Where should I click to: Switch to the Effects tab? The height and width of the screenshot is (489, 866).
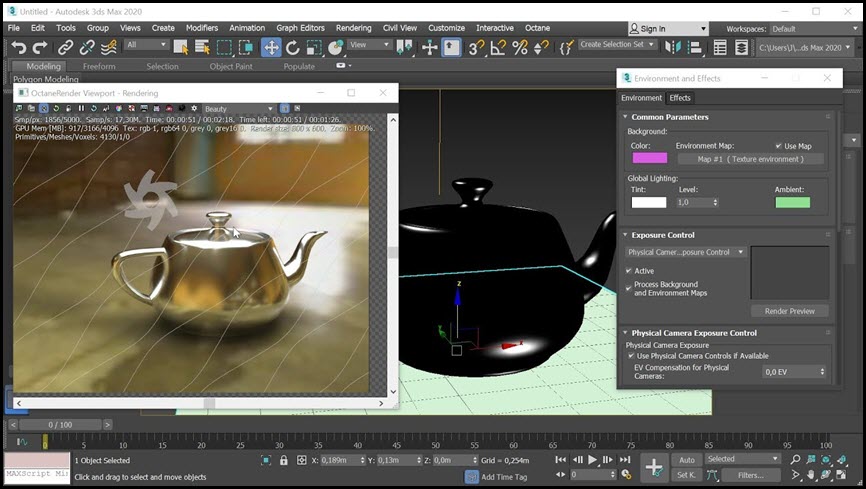click(x=680, y=98)
